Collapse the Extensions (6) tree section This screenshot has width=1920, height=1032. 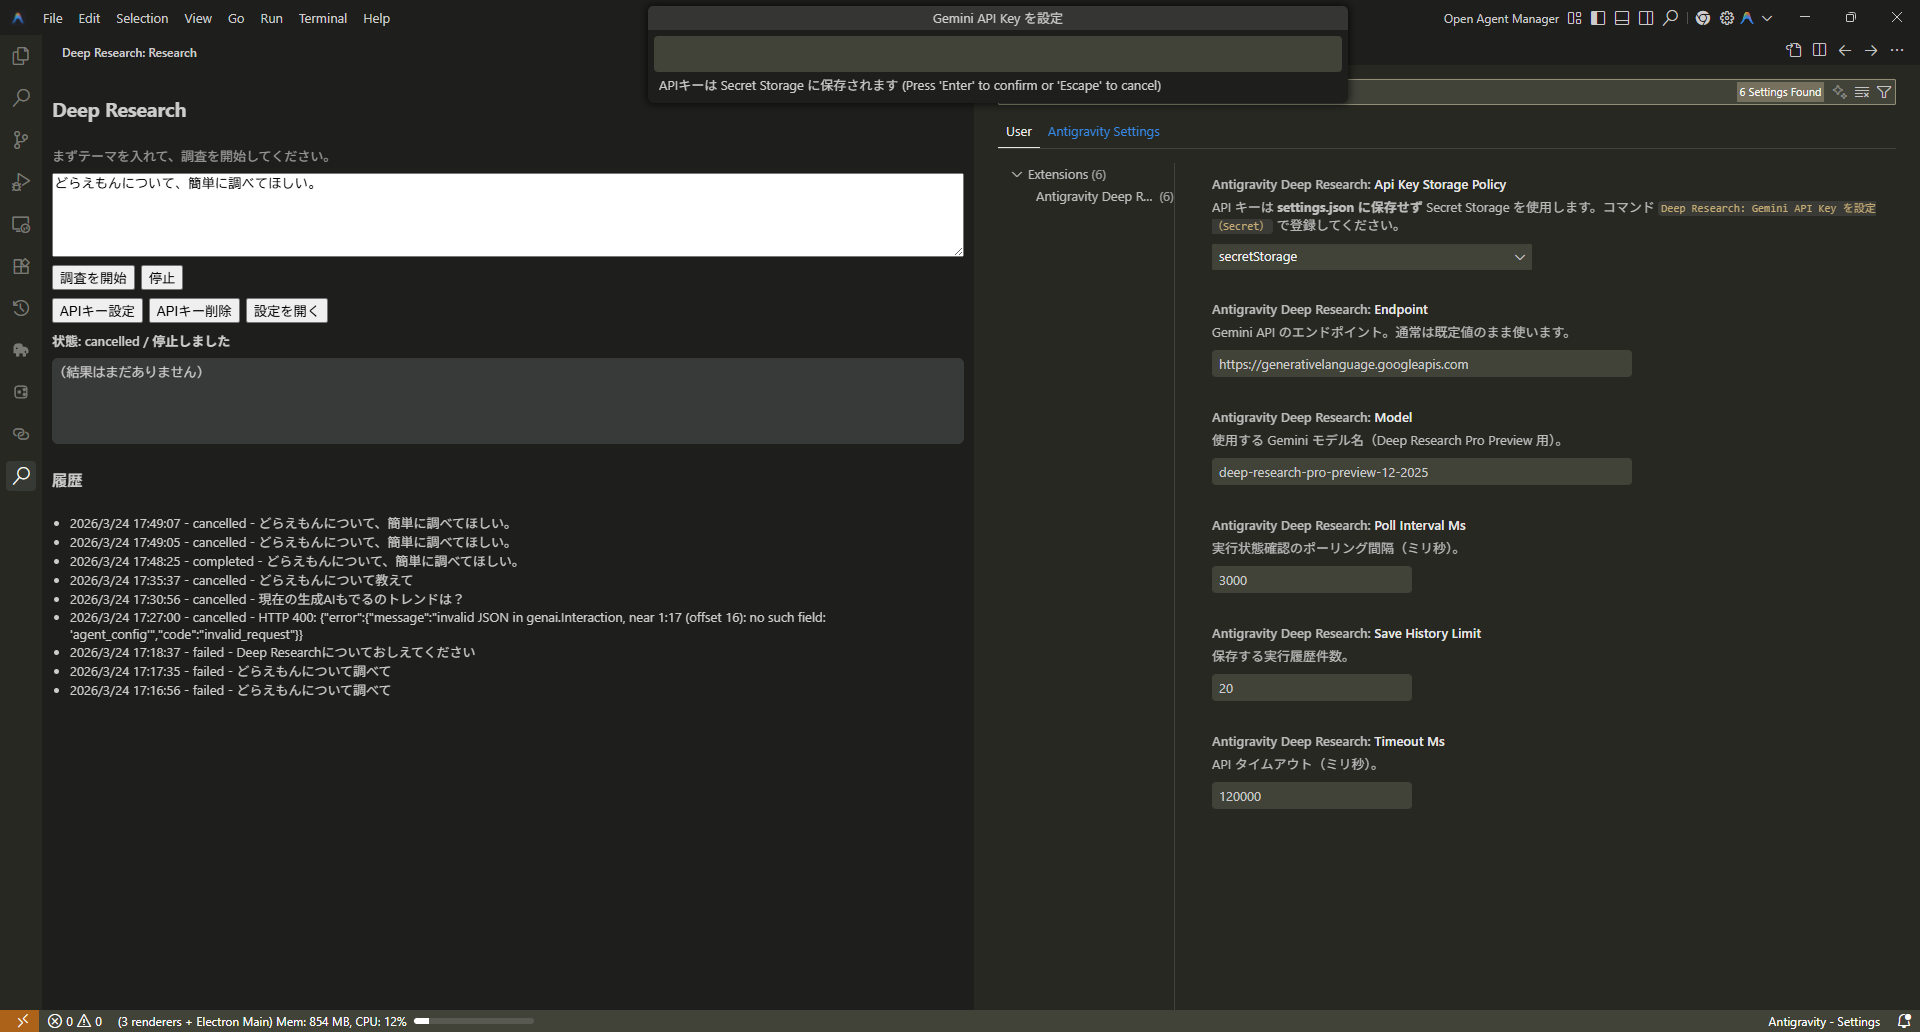1017,174
